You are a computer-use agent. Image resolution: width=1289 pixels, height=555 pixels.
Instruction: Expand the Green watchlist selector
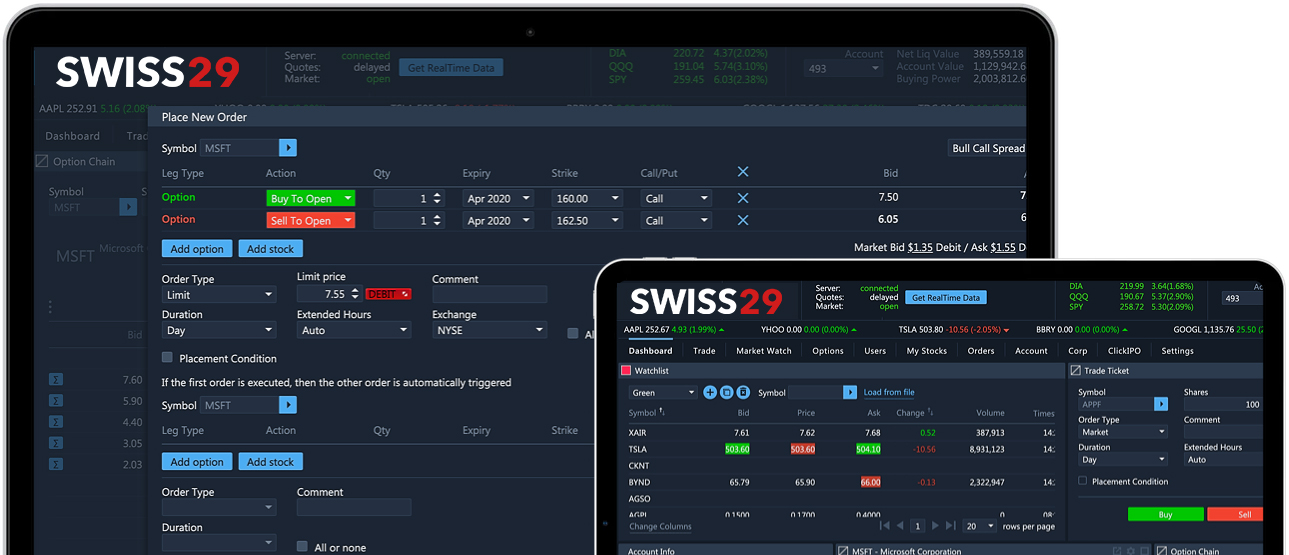[x=663, y=393]
